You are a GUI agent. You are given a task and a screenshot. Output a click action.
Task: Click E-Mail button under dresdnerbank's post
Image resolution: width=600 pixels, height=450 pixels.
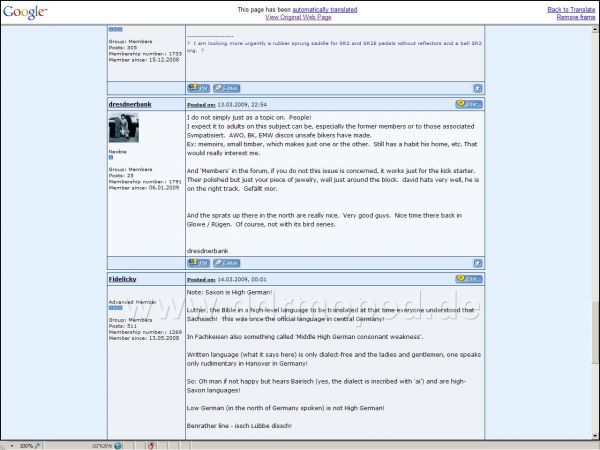(x=225, y=263)
